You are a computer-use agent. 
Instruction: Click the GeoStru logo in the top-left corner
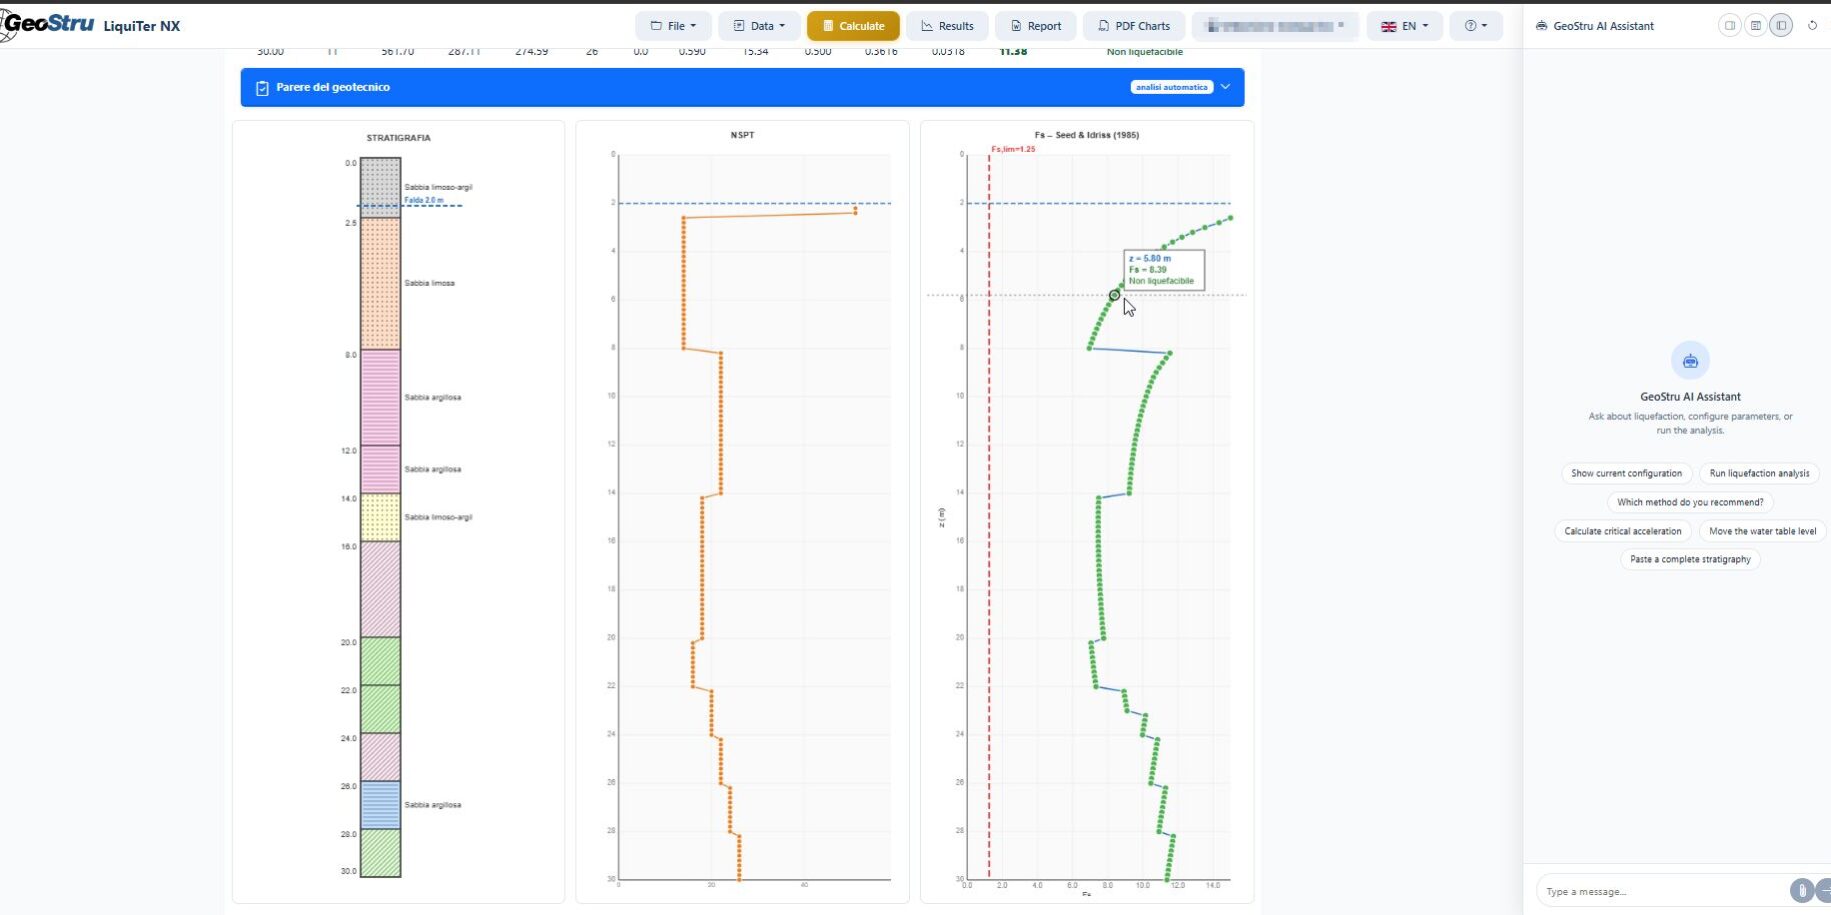click(45, 24)
